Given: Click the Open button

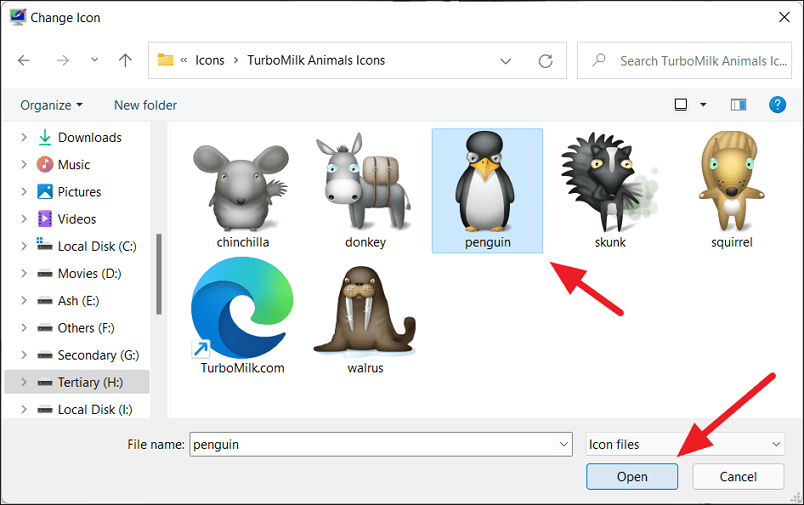Looking at the screenshot, I should (x=632, y=477).
